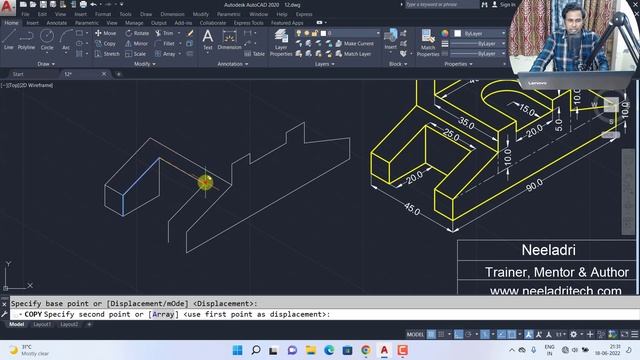Viewport: 640px width, 360px height.
Task: Expand the Properties panel
Action: click(x=458, y=64)
